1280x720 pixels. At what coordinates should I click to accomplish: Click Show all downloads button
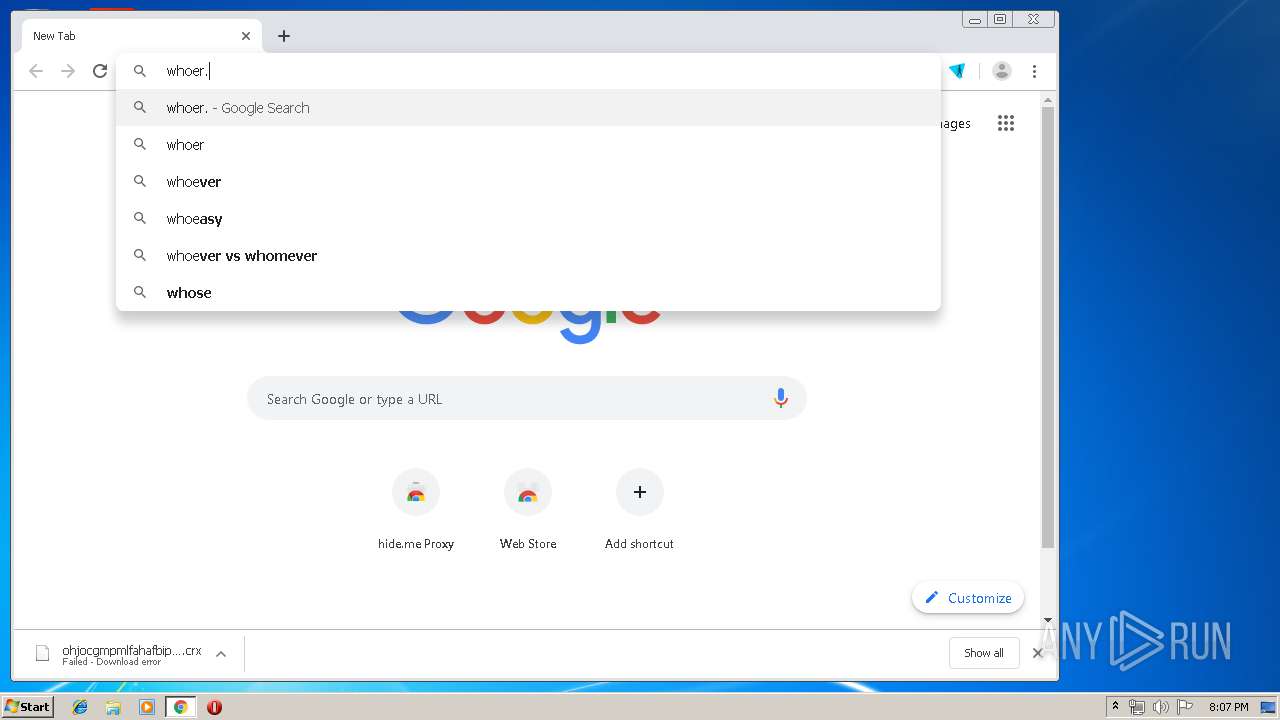[x=984, y=653]
